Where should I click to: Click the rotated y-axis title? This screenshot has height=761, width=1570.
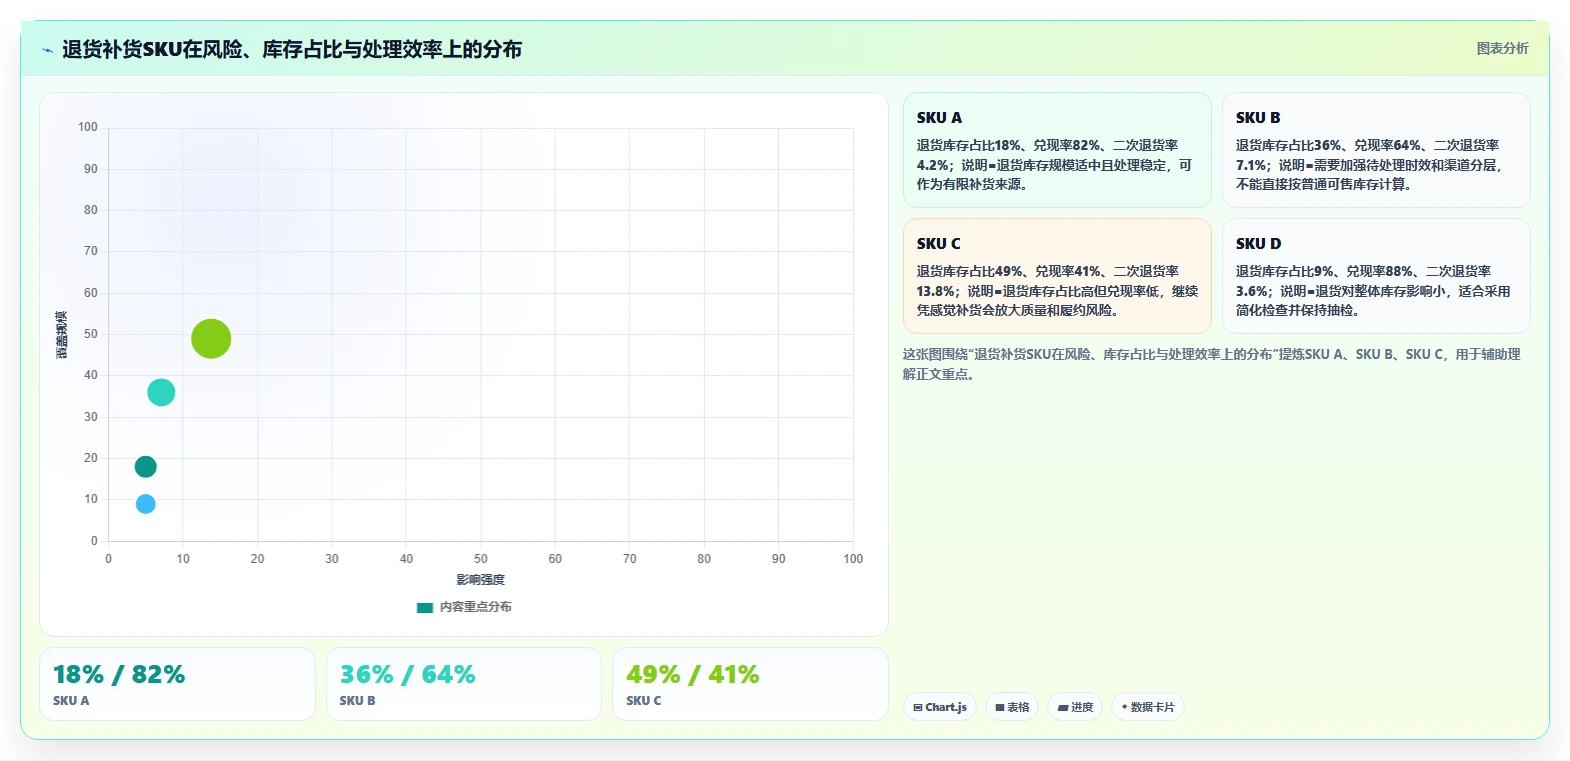tap(62, 335)
